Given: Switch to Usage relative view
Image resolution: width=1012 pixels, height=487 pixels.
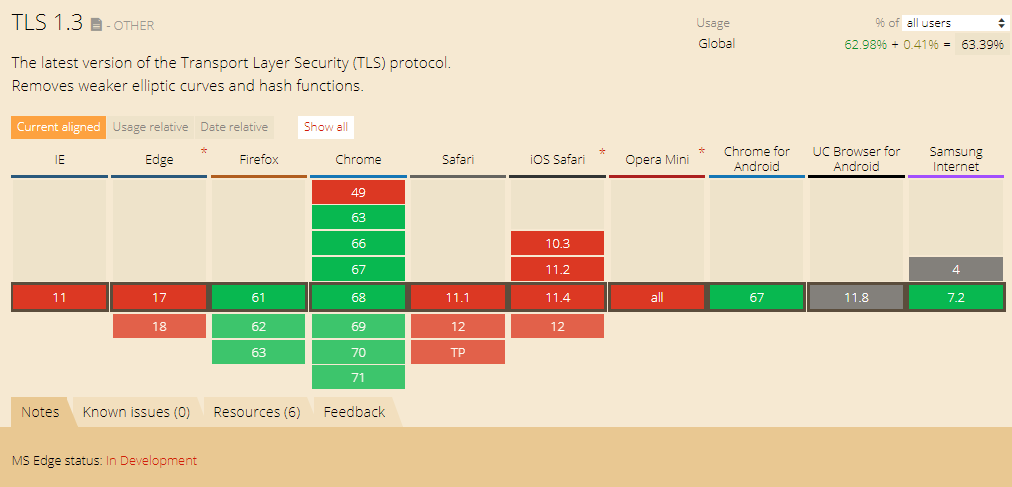Looking at the screenshot, I should pyautogui.click(x=150, y=127).
